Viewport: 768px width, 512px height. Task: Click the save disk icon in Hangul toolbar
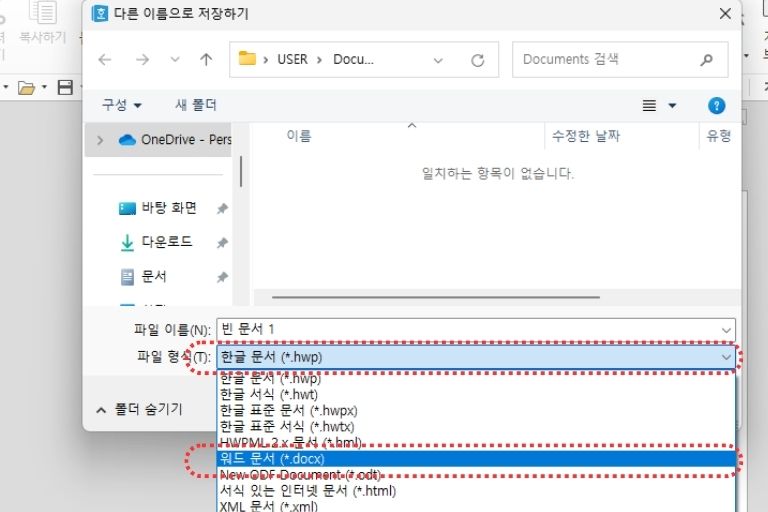(65, 88)
